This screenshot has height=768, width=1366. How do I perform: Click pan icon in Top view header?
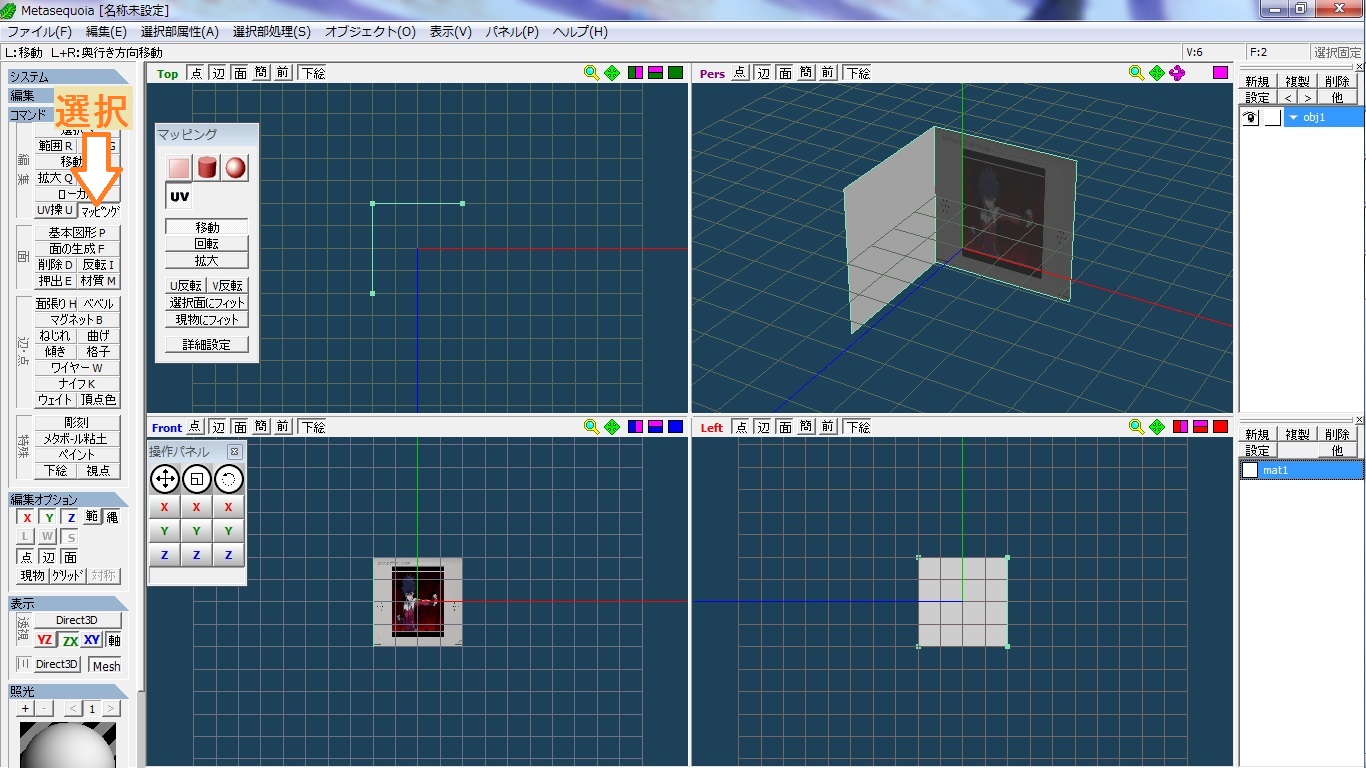[612, 73]
